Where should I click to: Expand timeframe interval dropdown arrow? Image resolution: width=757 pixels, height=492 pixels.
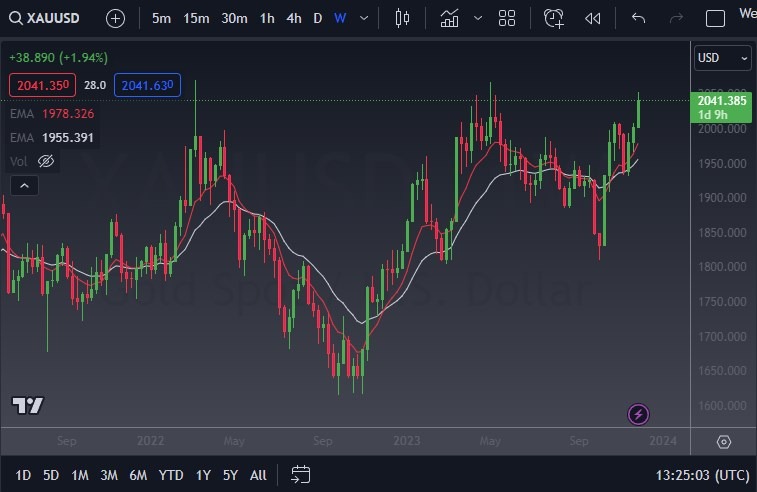pos(364,18)
